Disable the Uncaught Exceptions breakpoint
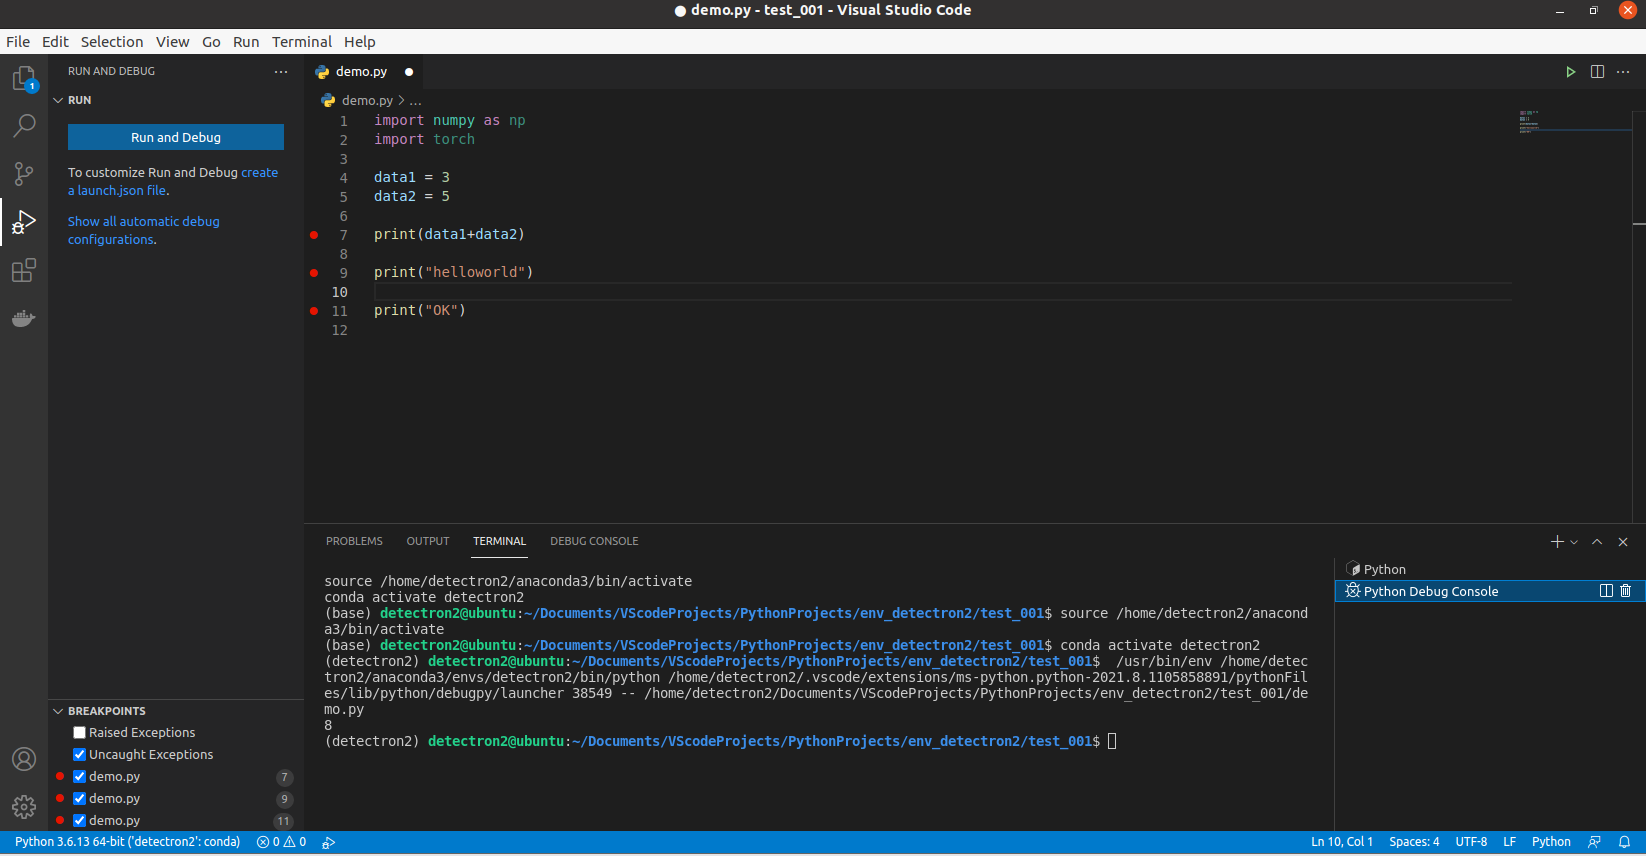 coord(79,755)
